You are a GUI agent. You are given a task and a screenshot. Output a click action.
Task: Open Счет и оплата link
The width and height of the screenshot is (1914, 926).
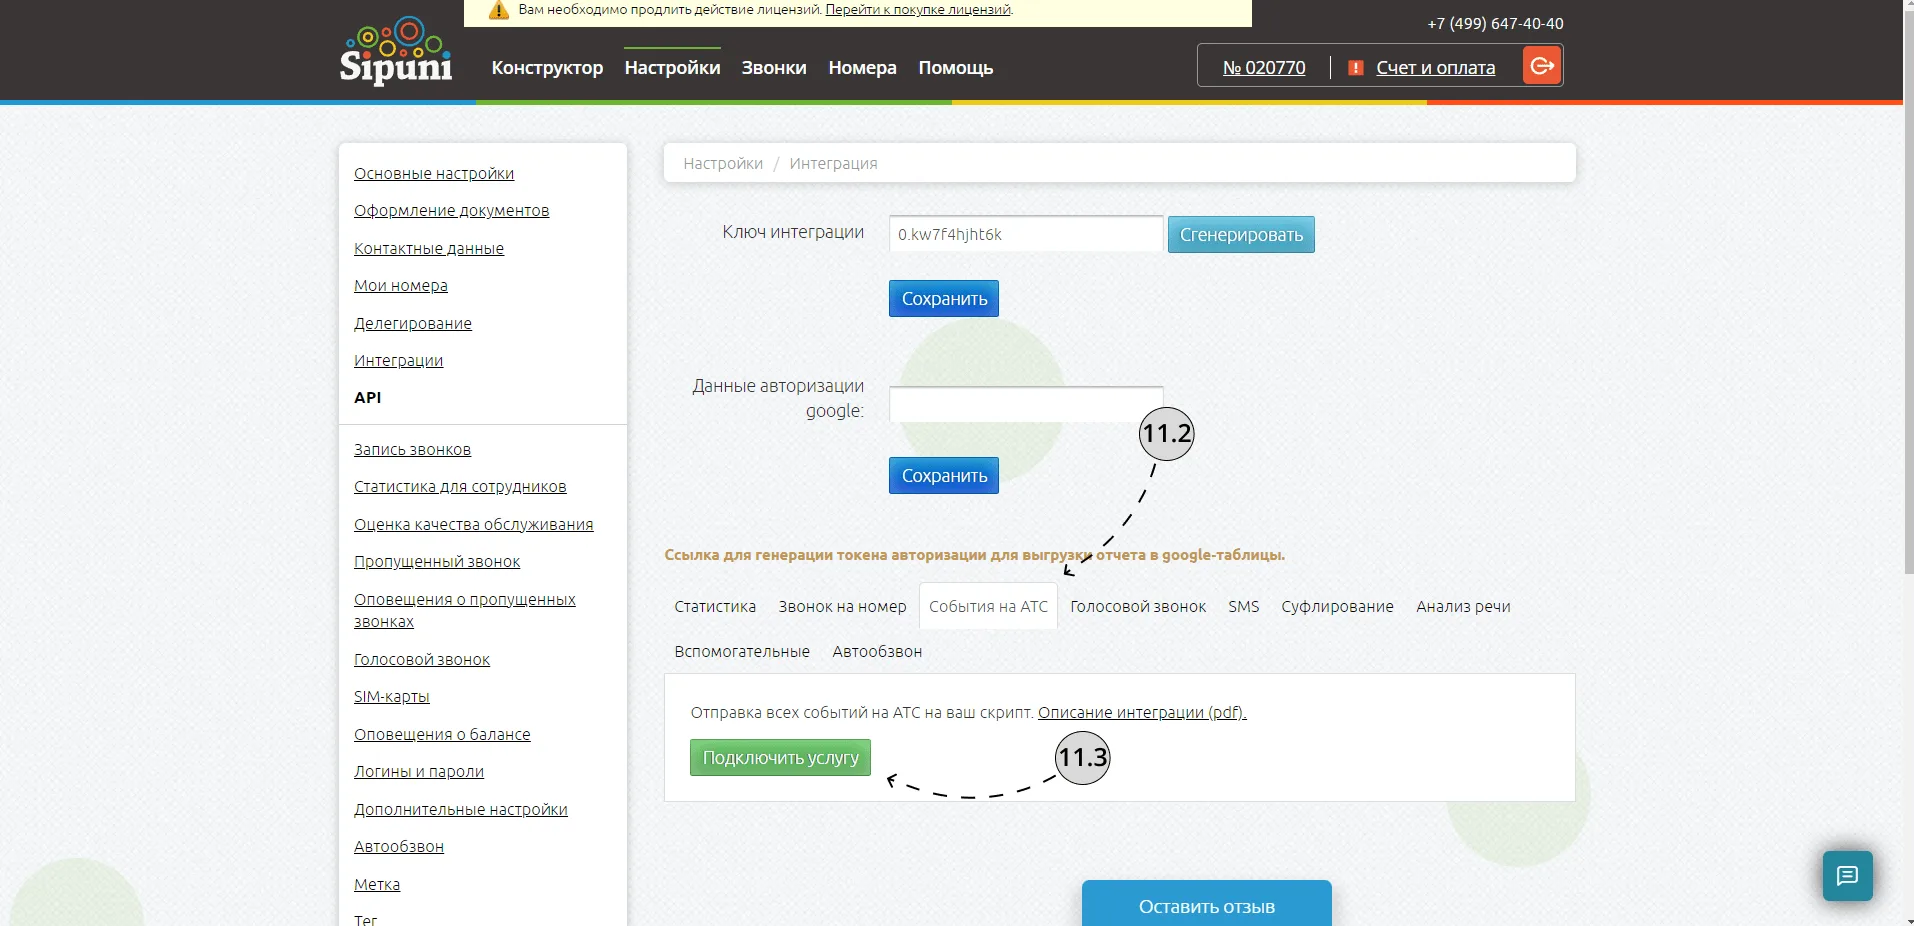[x=1435, y=68]
